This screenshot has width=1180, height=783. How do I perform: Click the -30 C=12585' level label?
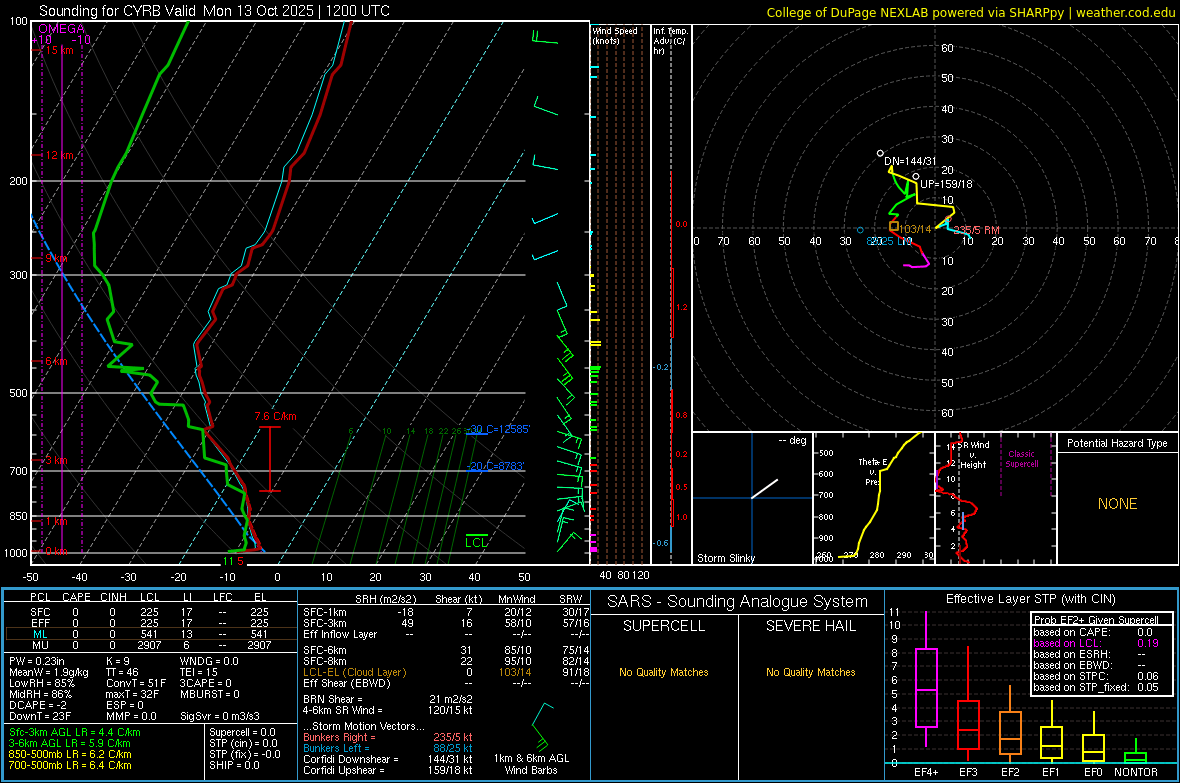[499, 429]
